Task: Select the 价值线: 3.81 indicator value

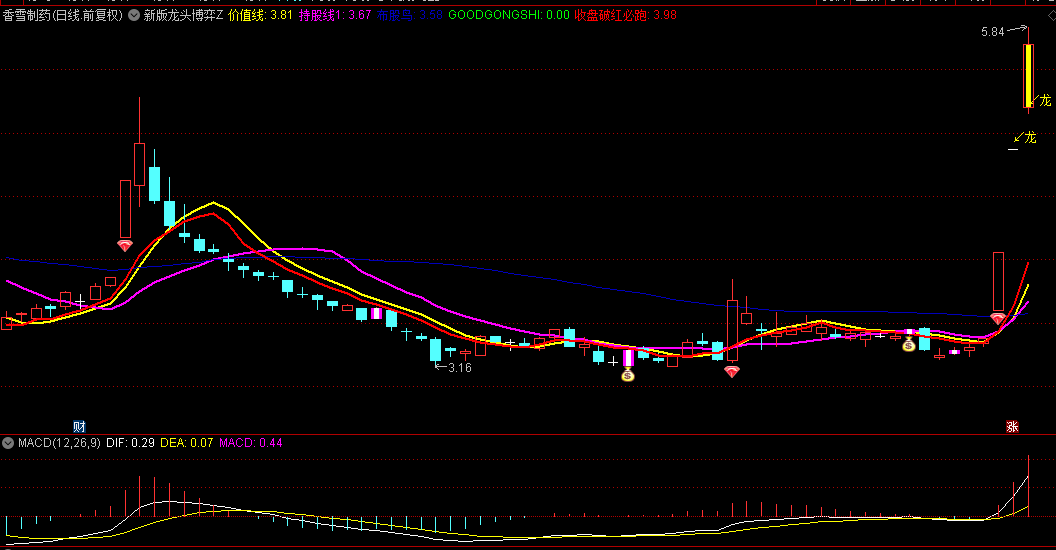Action: pyautogui.click(x=261, y=15)
